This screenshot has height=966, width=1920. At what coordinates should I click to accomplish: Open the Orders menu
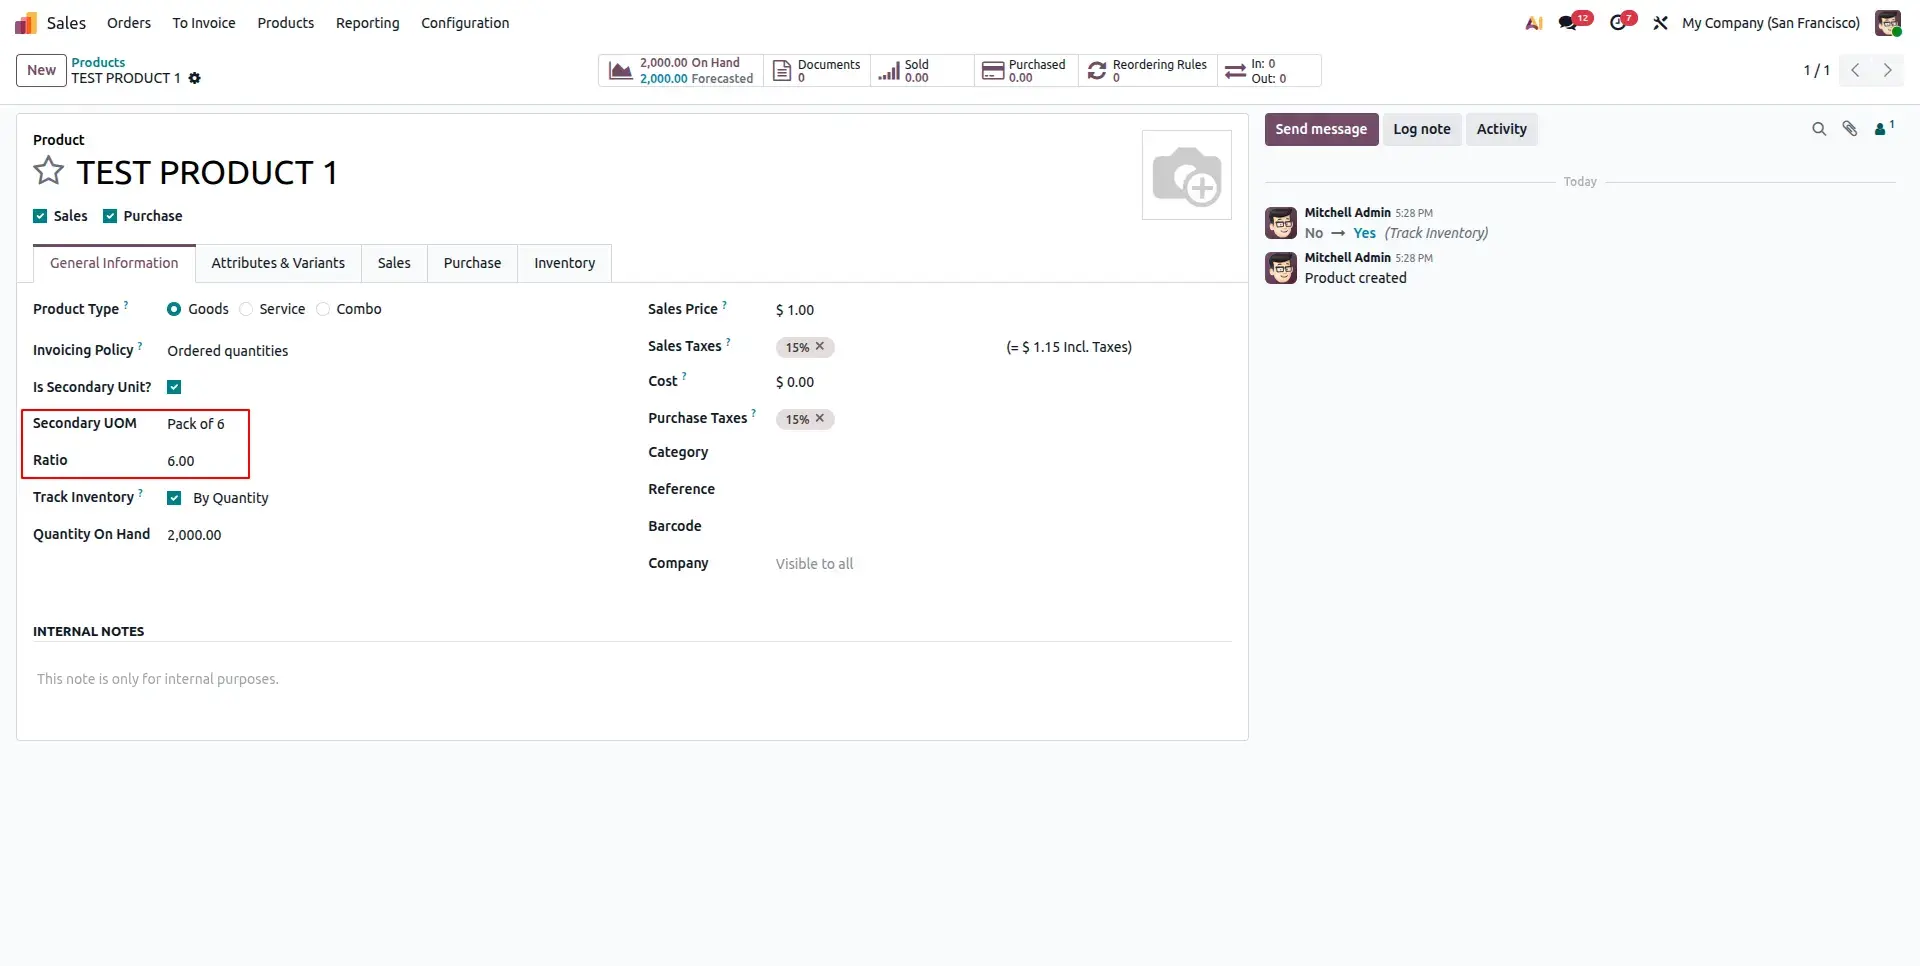click(129, 23)
